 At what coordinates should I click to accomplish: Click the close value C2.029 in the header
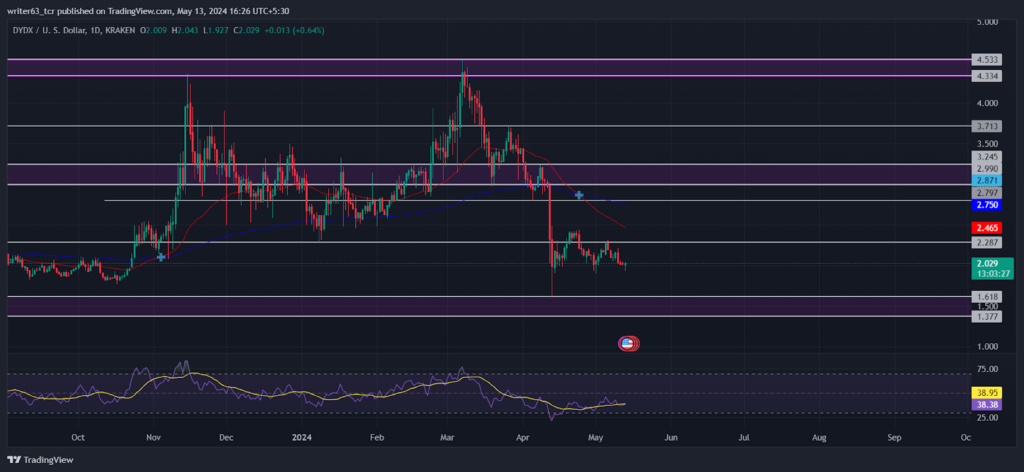point(246,31)
